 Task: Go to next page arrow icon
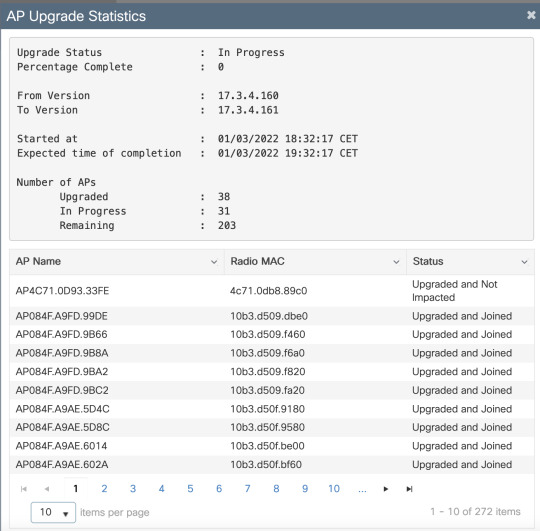386,489
